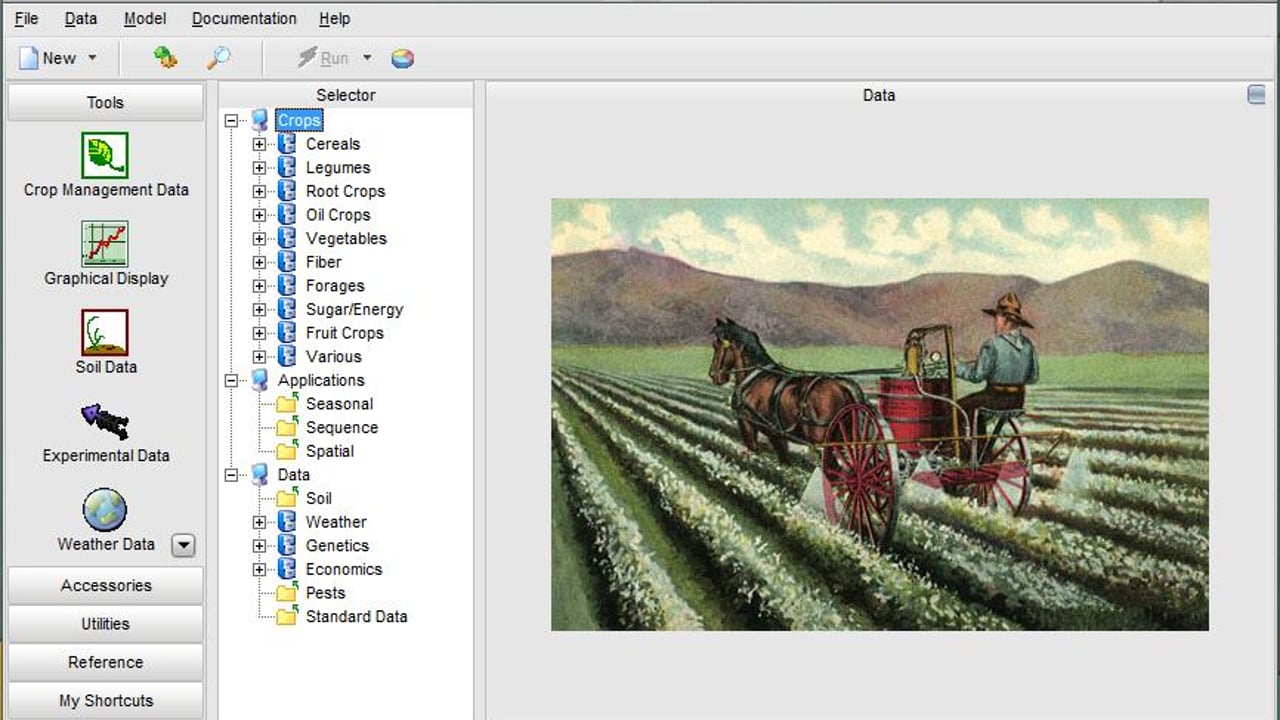Open the Help menu
The image size is (1280, 720).
pos(335,18)
